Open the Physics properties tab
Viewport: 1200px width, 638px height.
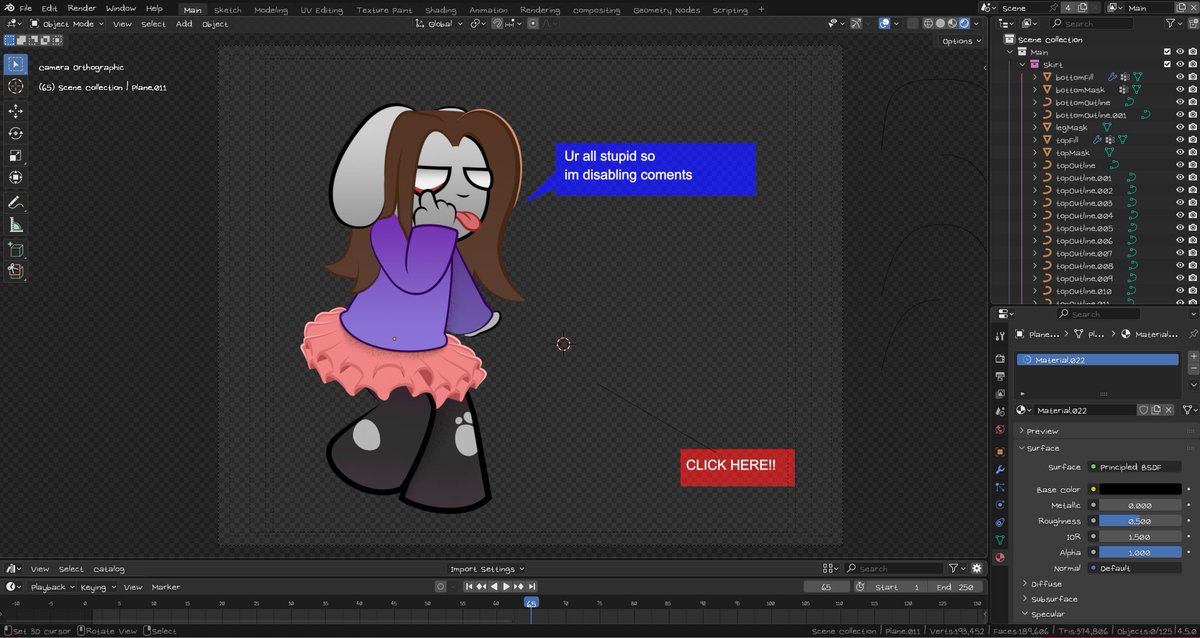point(1000,504)
